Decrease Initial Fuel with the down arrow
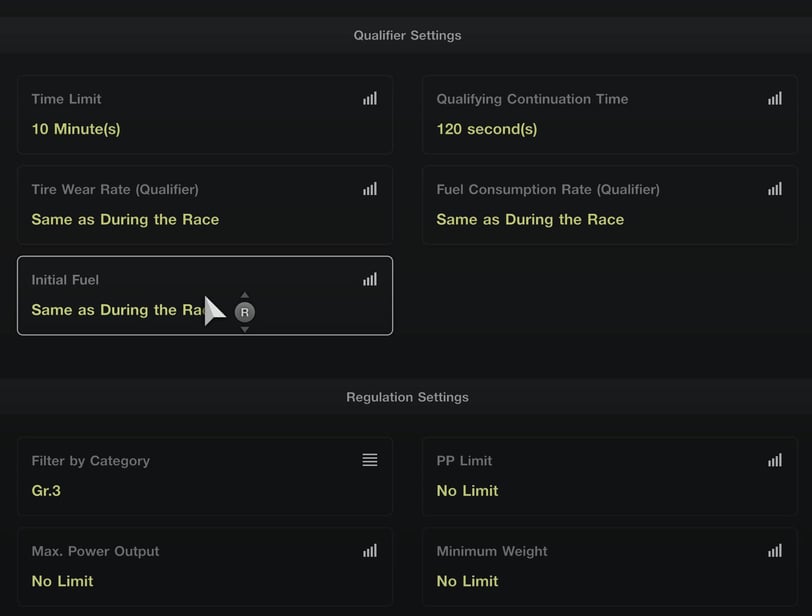Screen dimensions: 812x616 click(245, 329)
